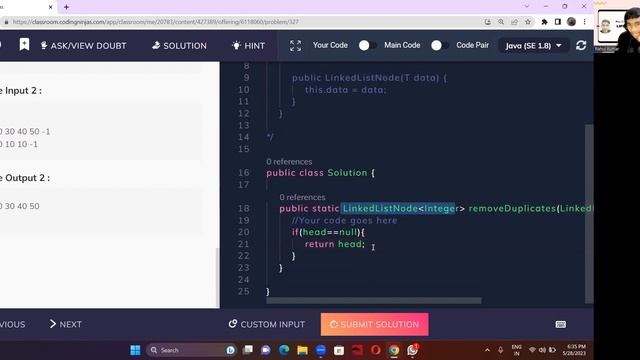Close the current browser tab
This screenshot has width=640, height=360.
[x=51, y=7]
